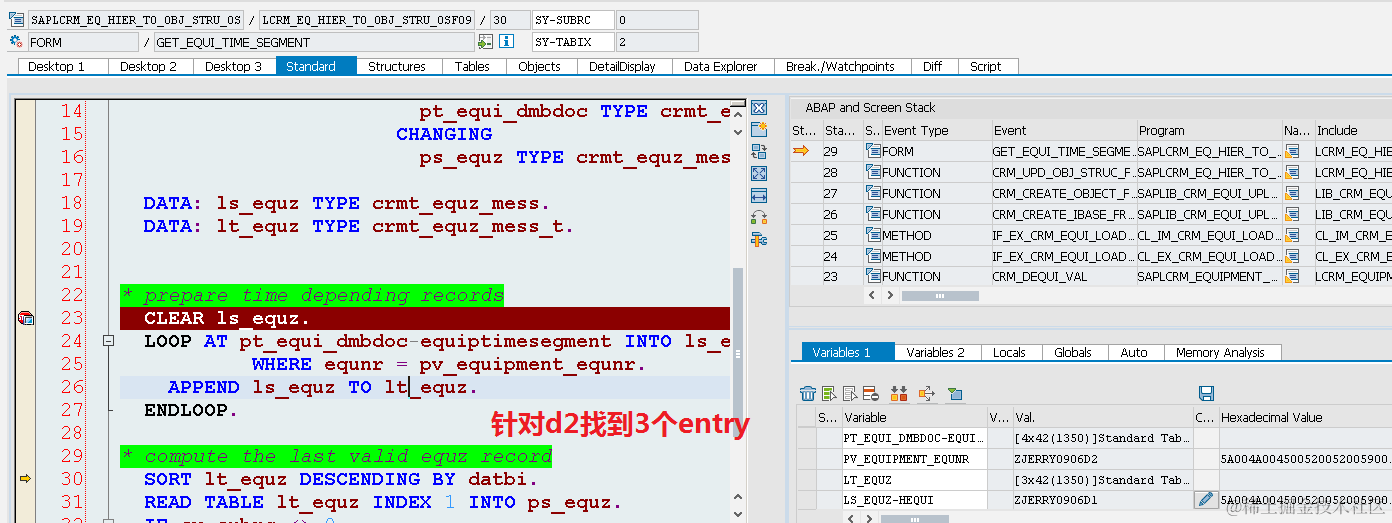The height and width of the screenshot is (523, 1392).
Task: Click the breakpoint marker at line 23
Action: (x=25, y=318)
